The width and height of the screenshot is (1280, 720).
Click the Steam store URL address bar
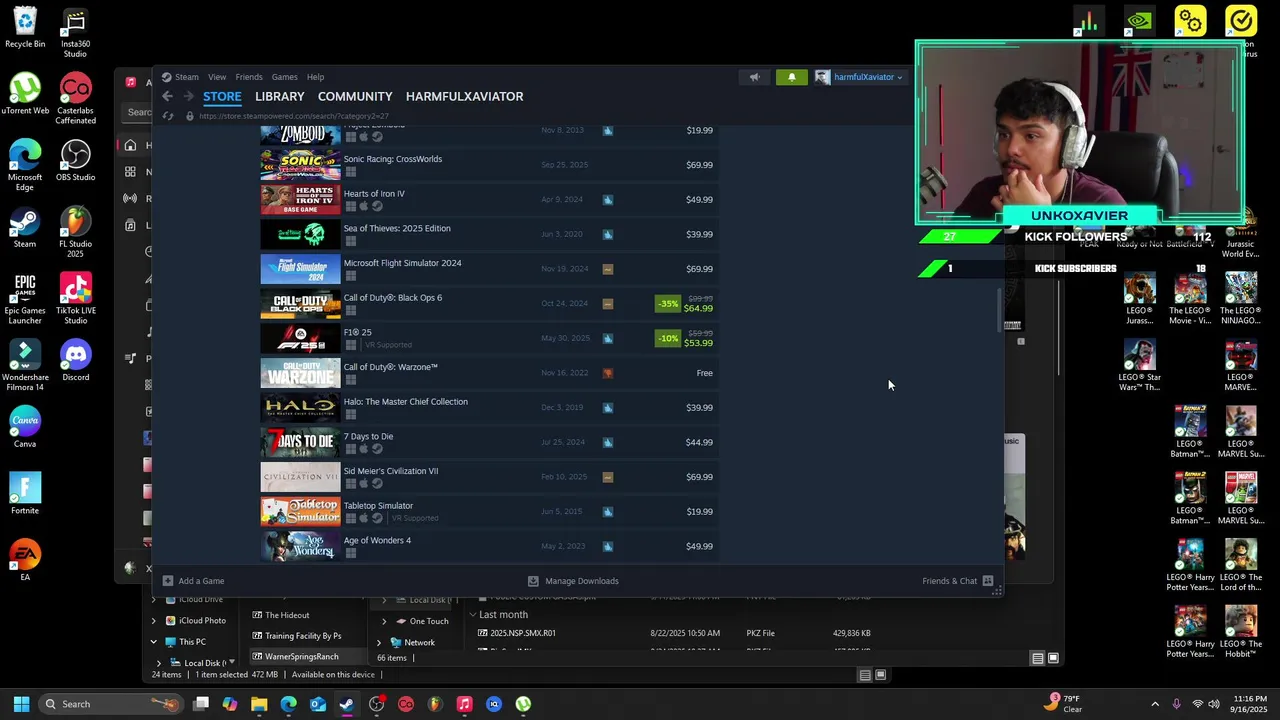[x=294, y=116]
